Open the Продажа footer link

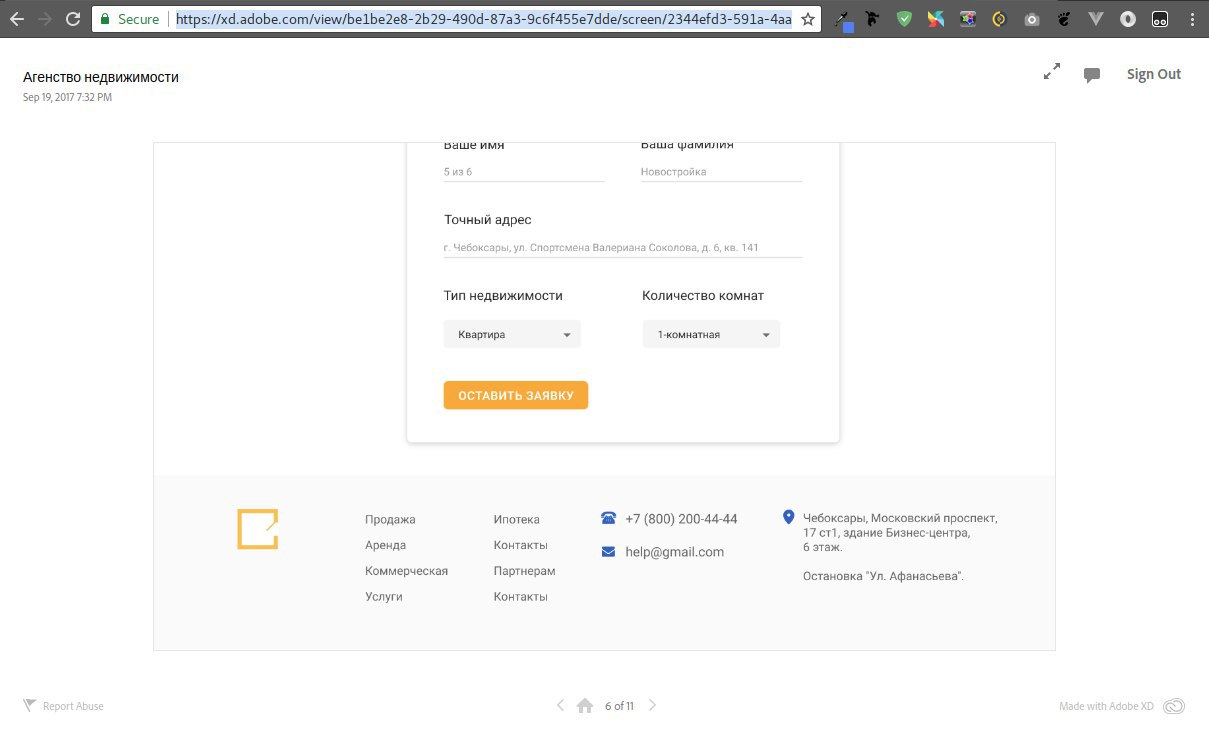point(390,520)
